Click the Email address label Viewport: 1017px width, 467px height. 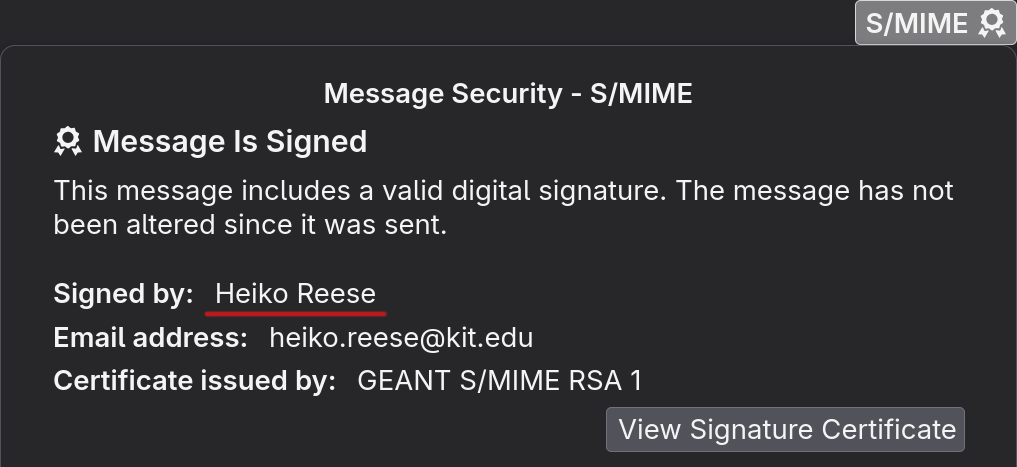click(x=150, y=337)
